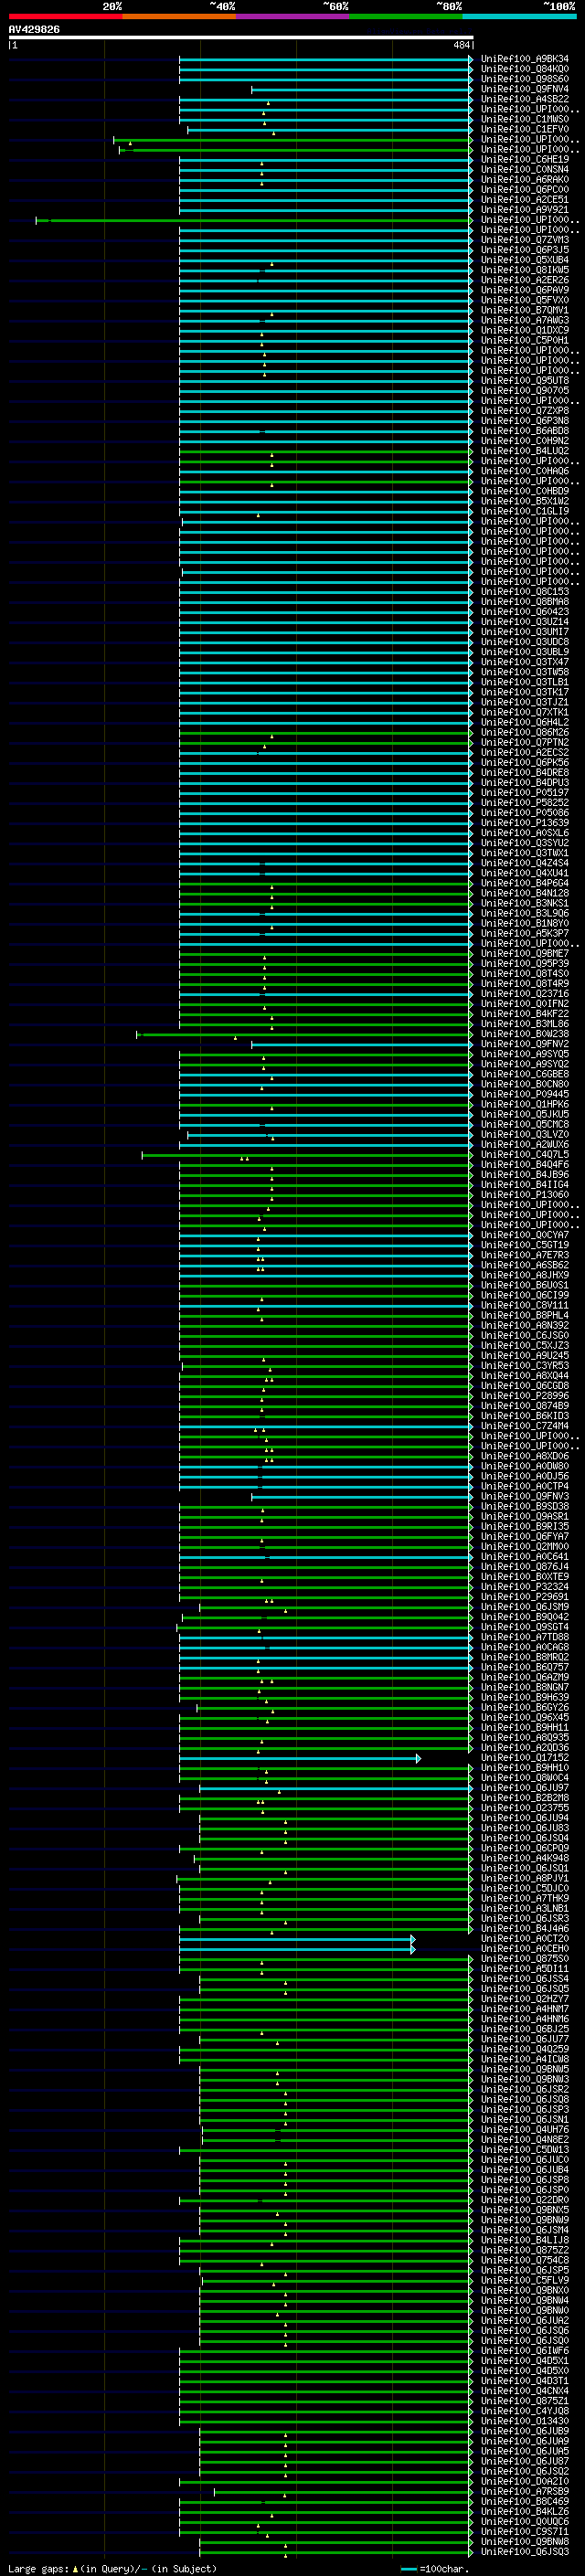585x2576 pixels.
Task: Click hit label UniRef100_A6RAK0
Action: click(x=525, y=179)
